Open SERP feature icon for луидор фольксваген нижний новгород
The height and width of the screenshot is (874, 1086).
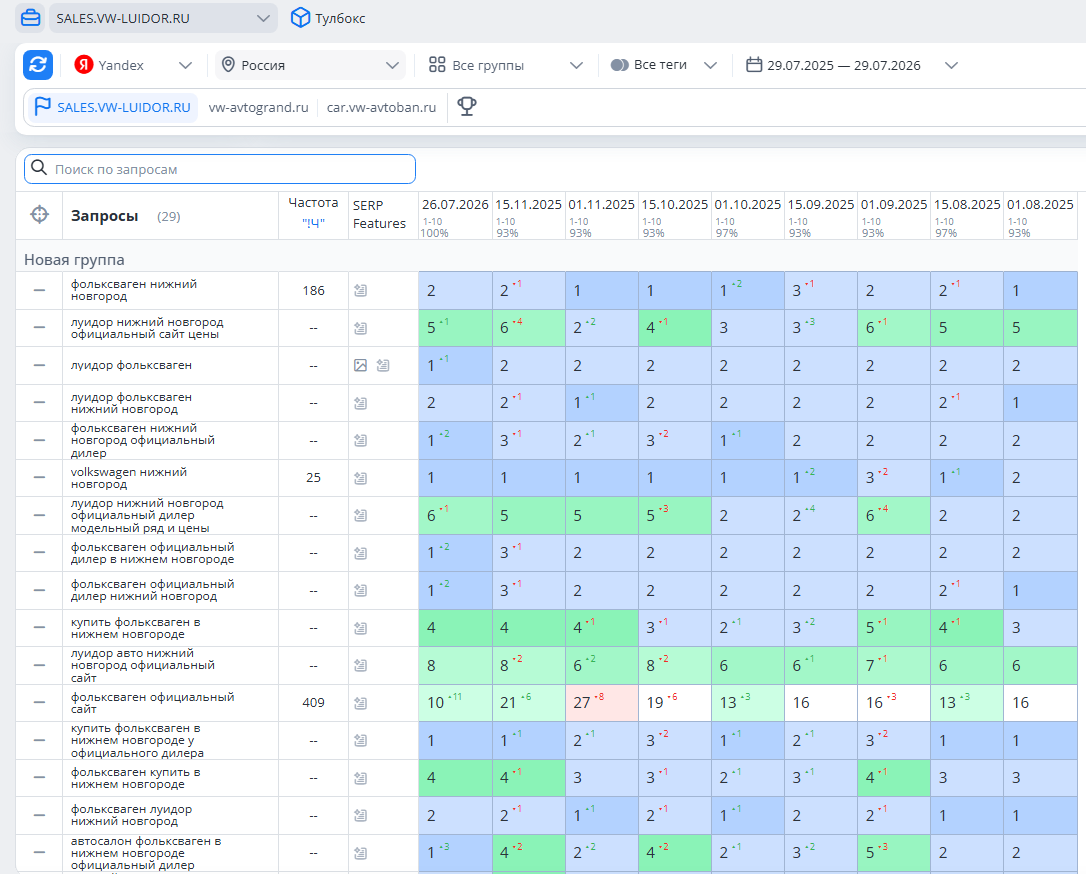(360, 403)
